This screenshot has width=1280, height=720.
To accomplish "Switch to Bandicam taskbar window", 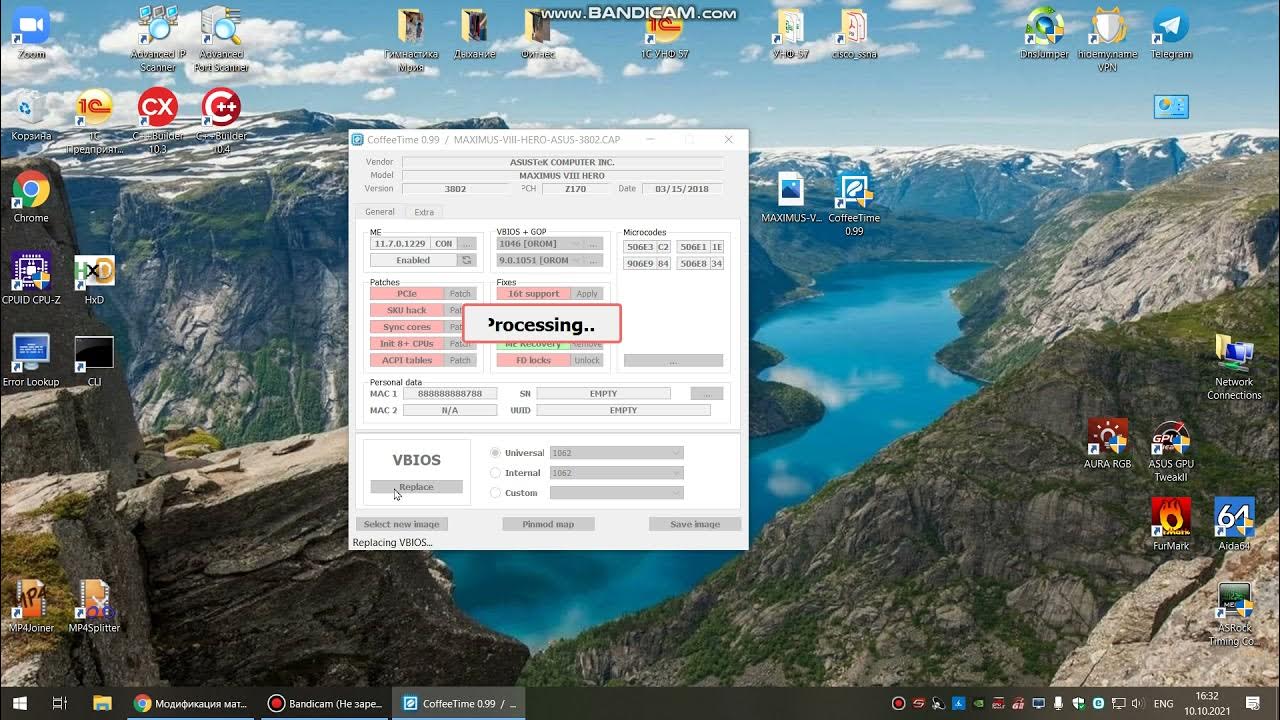I will 325,703.
